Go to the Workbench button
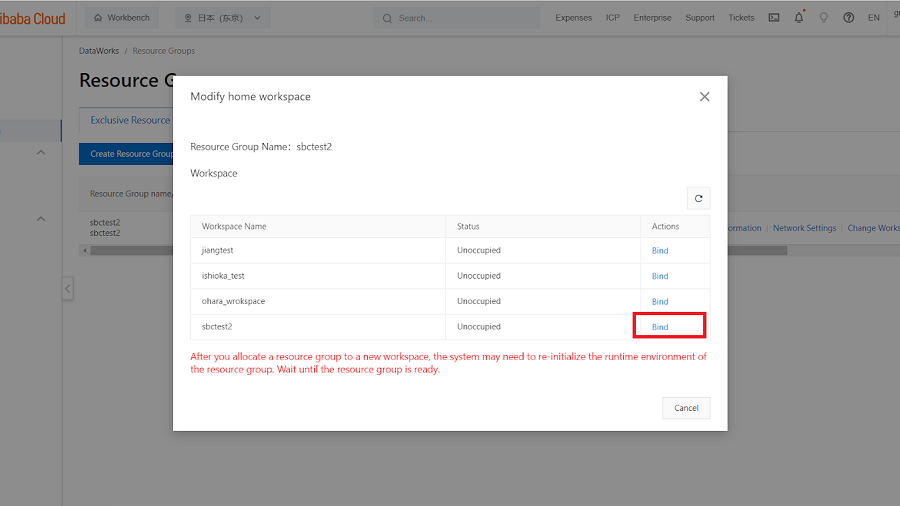 (x=122, y=18)
